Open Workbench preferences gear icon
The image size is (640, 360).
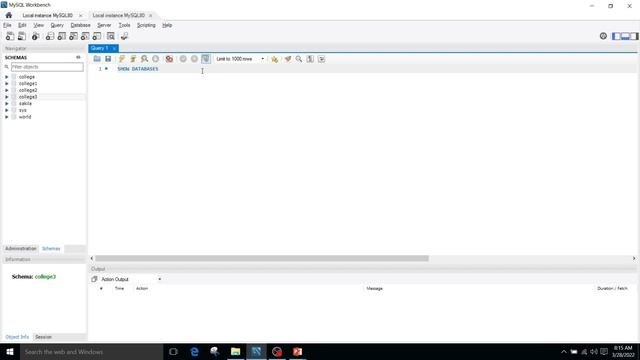[x=603, y=36]
